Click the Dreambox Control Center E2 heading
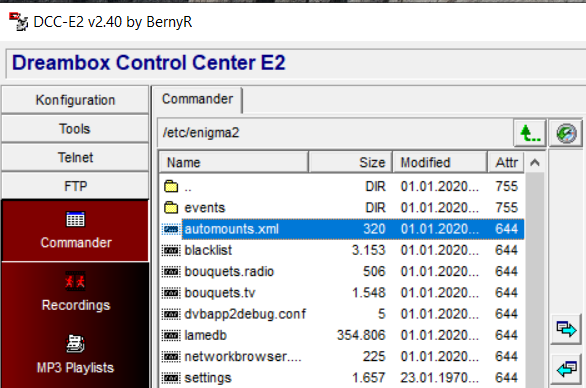This screenshot has height=388, width=586. [149, 62]
